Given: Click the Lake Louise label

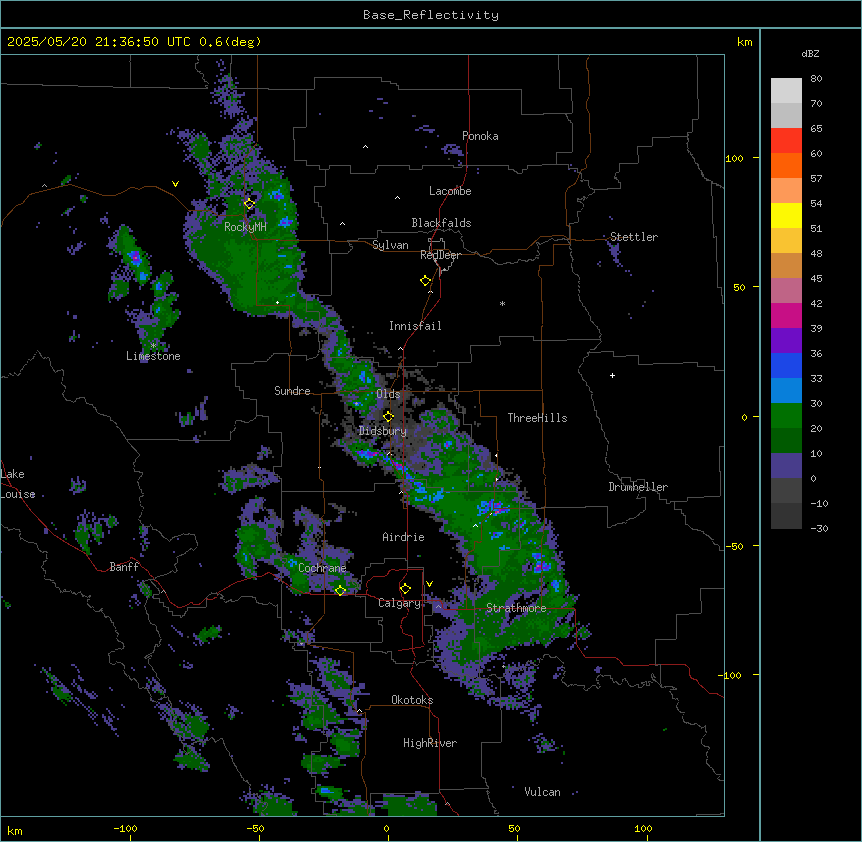Looking at the screenshot, I should (18, 484).
